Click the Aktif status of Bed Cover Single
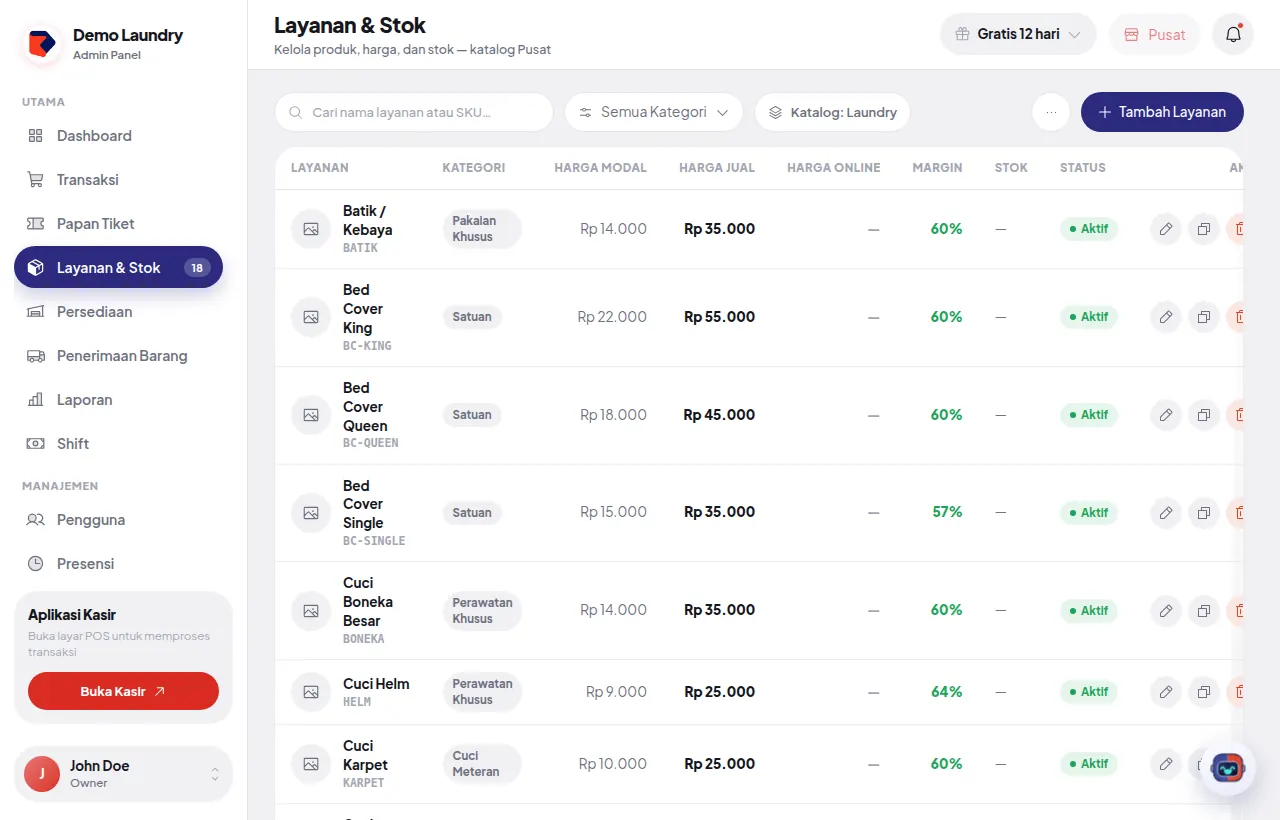This screenshot has height=820, width=1280. 1089,513
